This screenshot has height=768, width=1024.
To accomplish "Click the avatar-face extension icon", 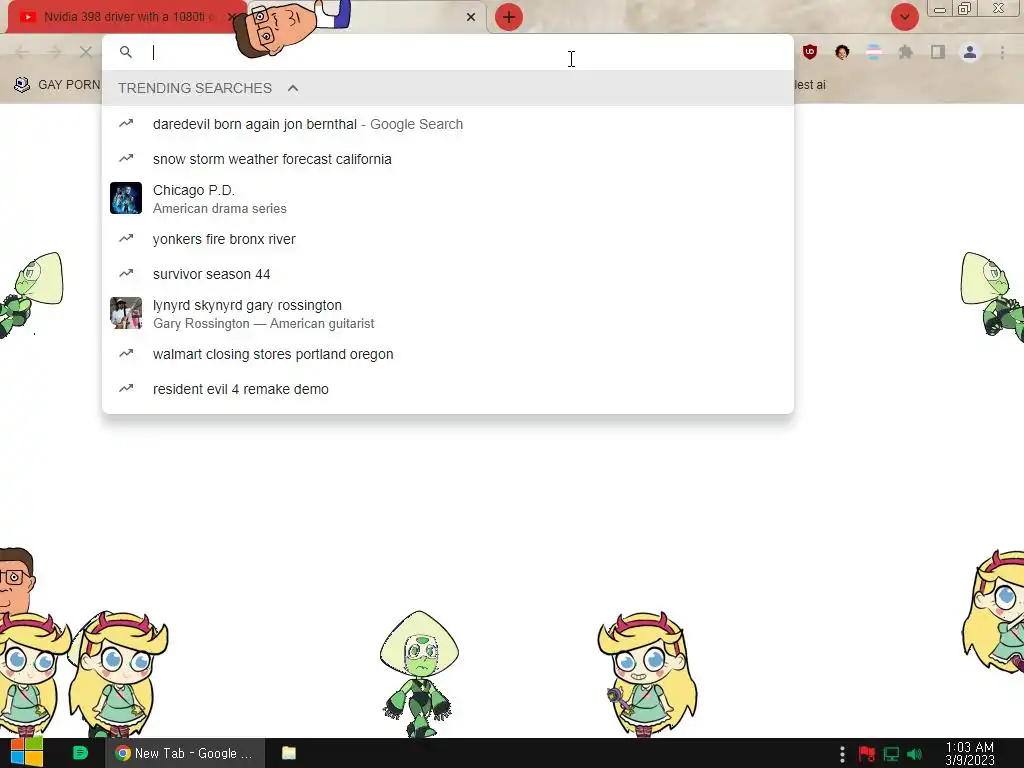I will (842, 52).
